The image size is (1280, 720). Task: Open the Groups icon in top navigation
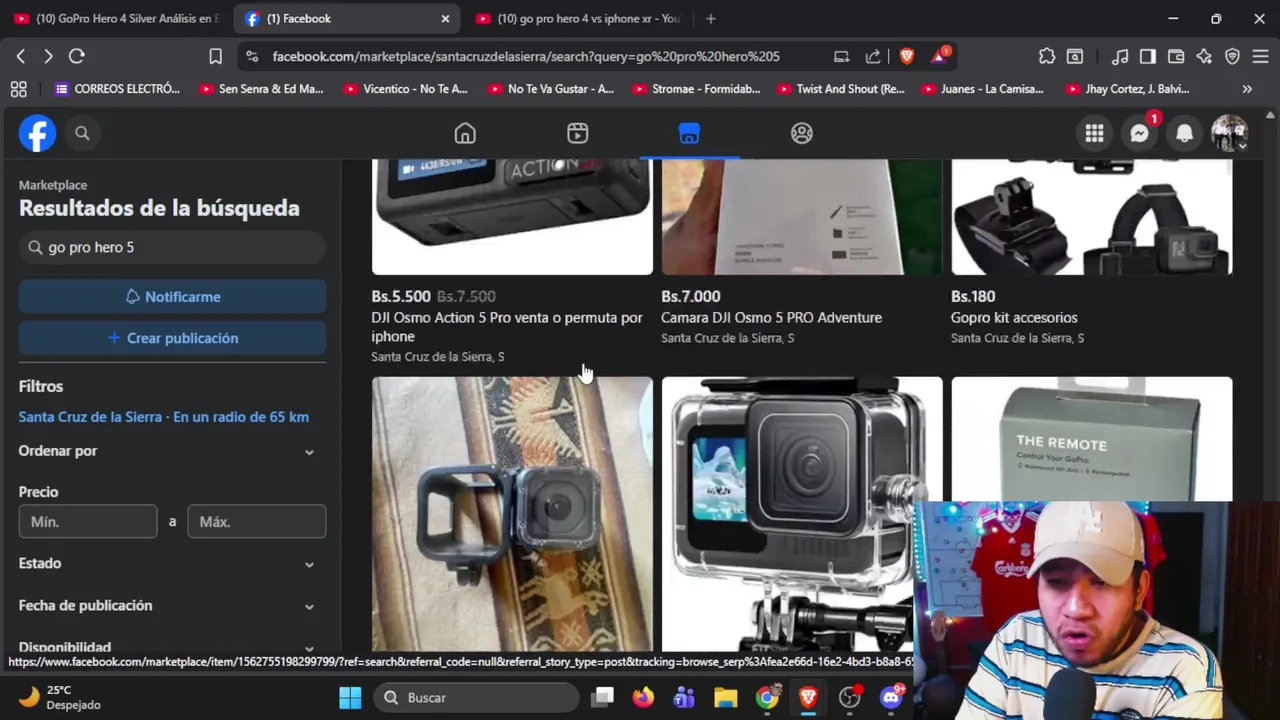pyautogui.click(x=802, y=133)
